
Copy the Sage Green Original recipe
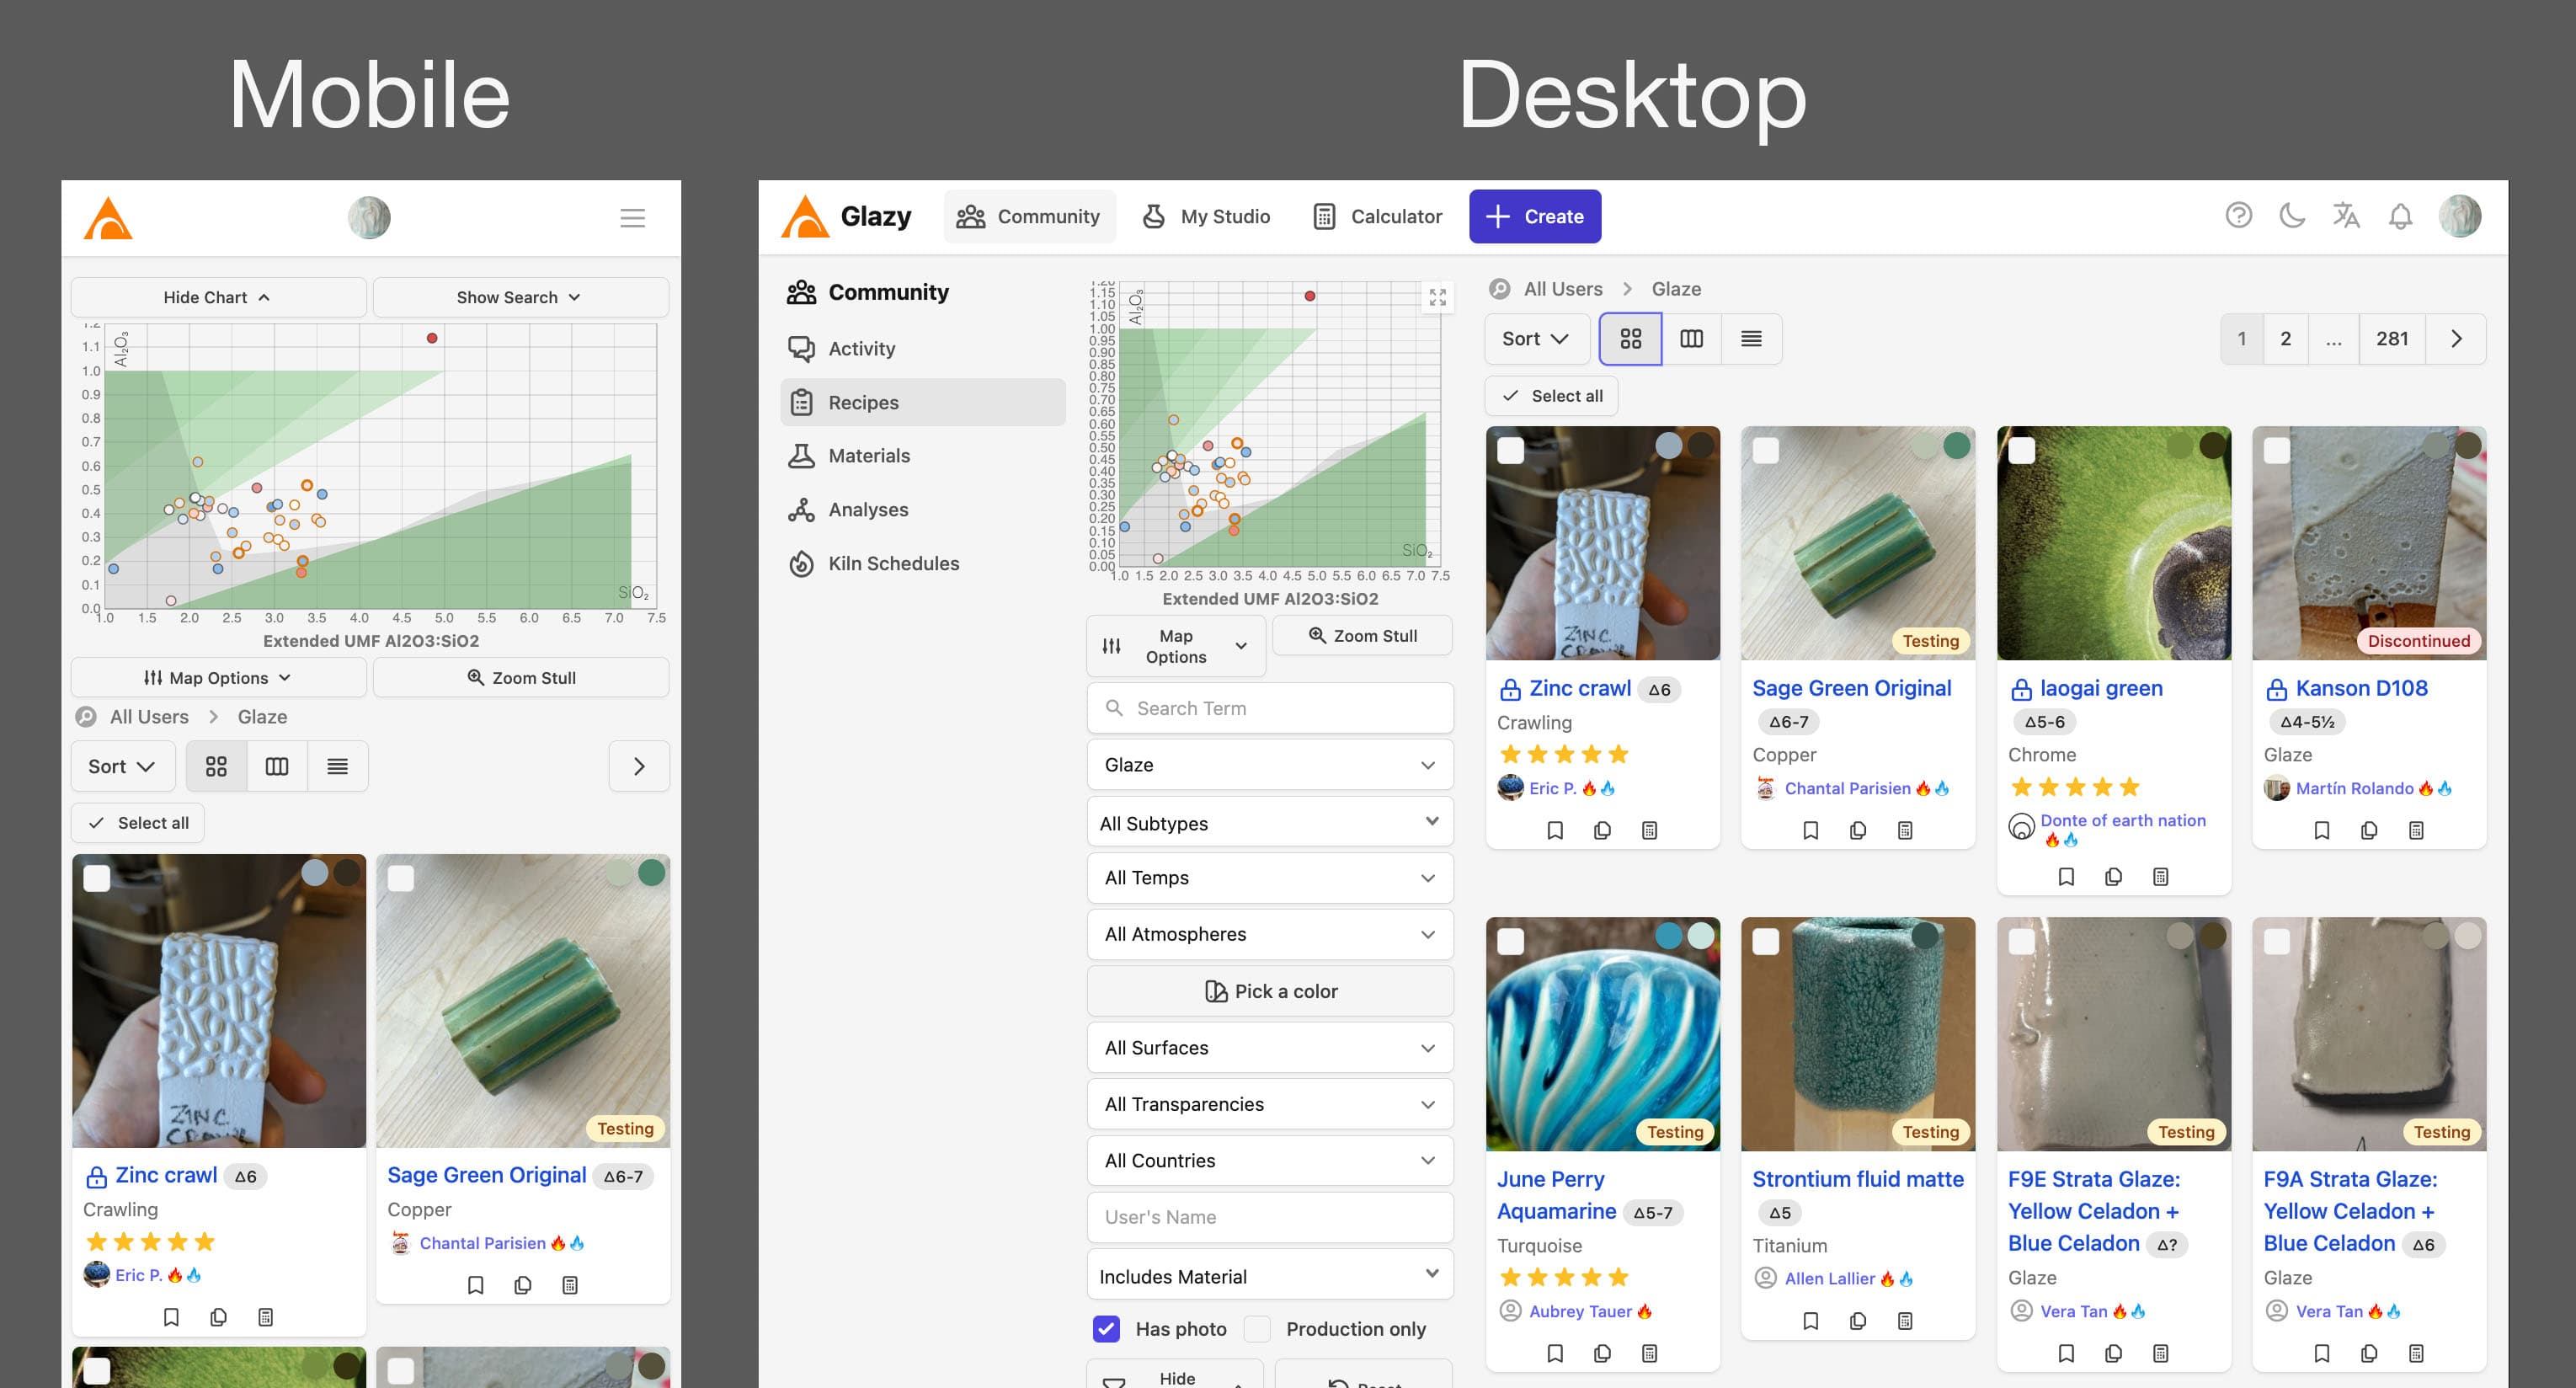coord(1858,830)
